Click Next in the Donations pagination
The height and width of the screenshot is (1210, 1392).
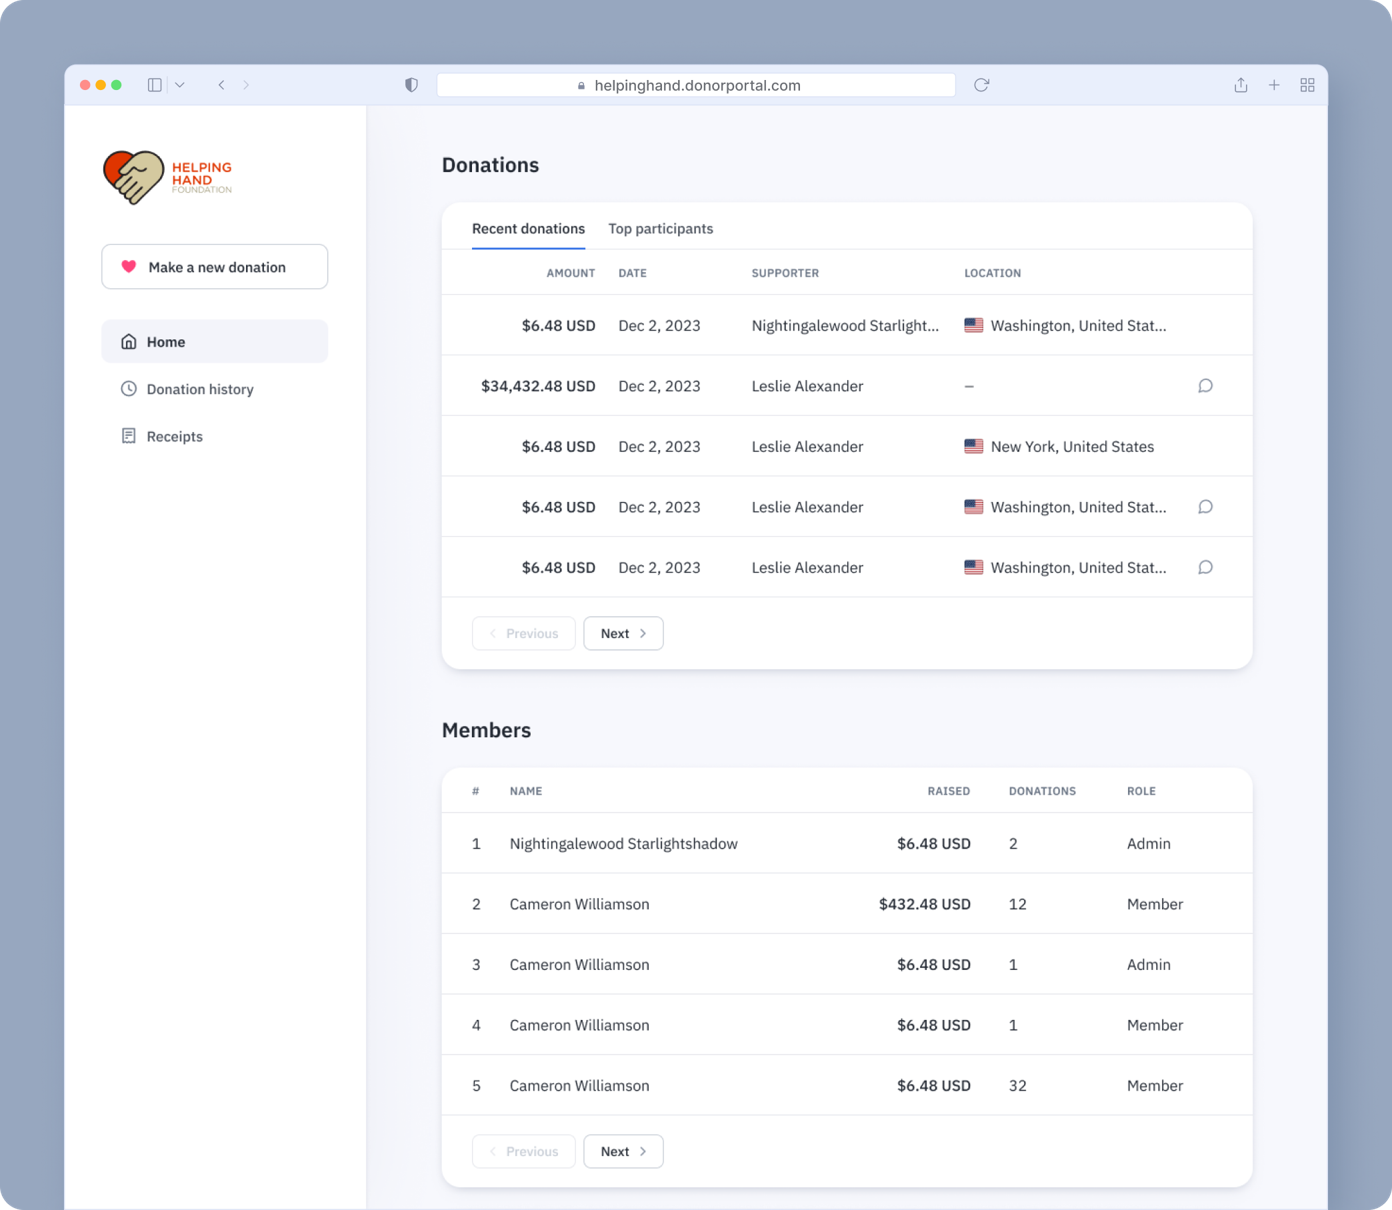623,633
